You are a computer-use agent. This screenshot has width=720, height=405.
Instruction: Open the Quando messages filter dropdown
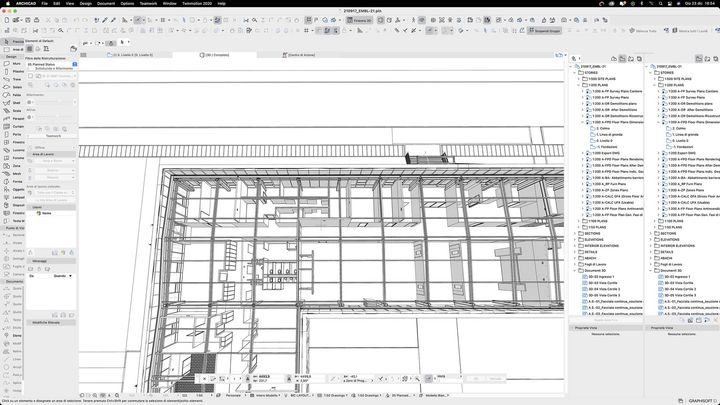click(63, 276)
